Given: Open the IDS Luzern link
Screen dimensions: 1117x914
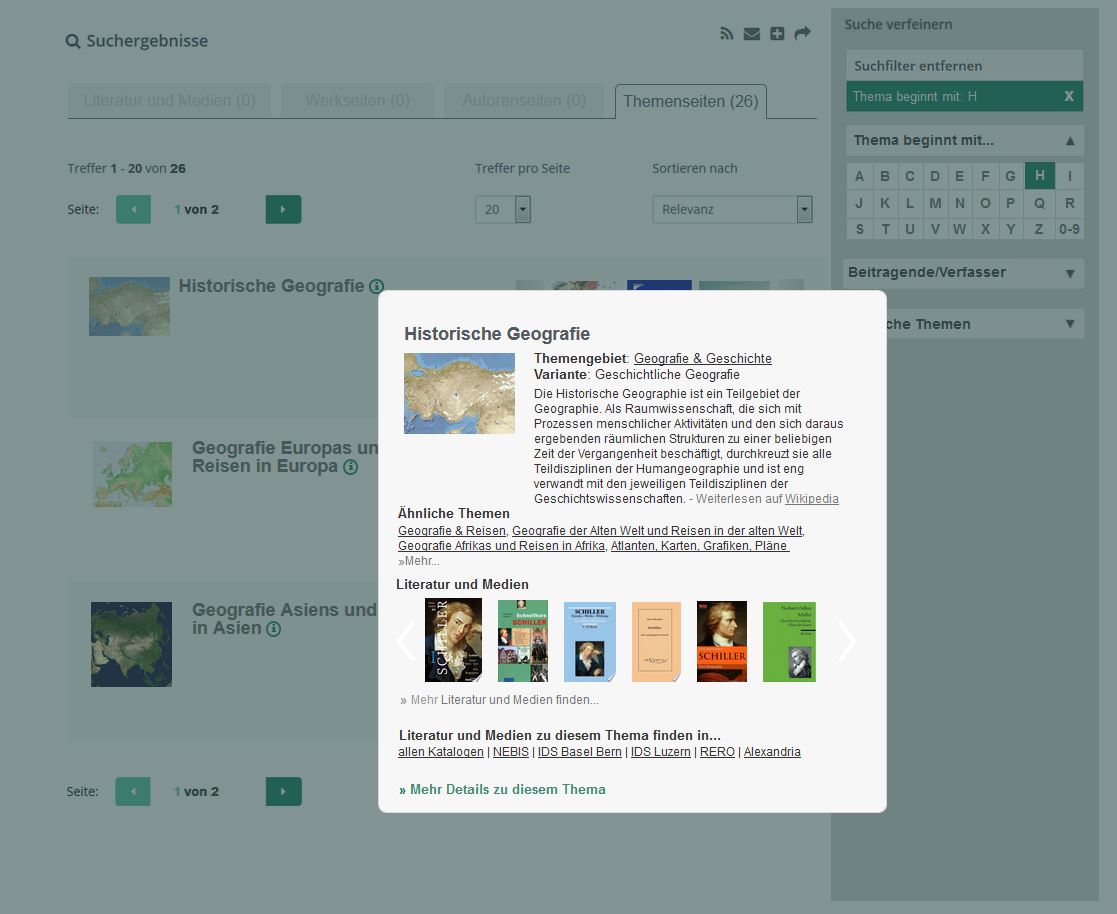Looking at the screenshot, I should pos(660,752).
